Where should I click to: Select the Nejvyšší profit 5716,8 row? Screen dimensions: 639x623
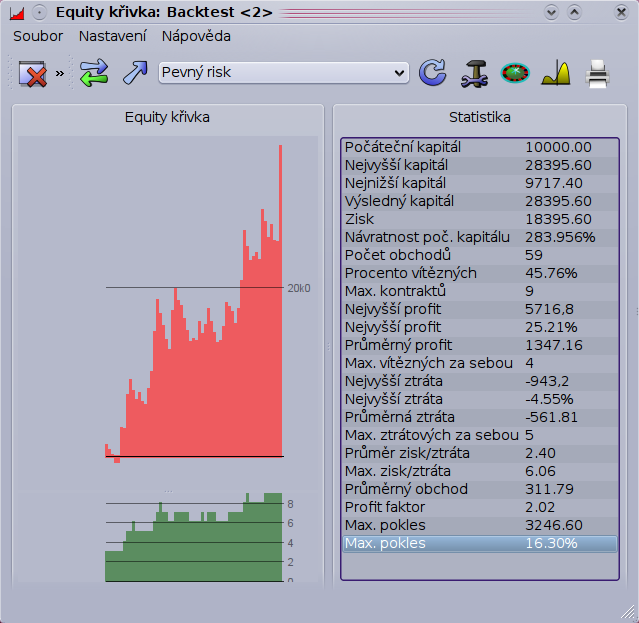click(x=480, y=309)
